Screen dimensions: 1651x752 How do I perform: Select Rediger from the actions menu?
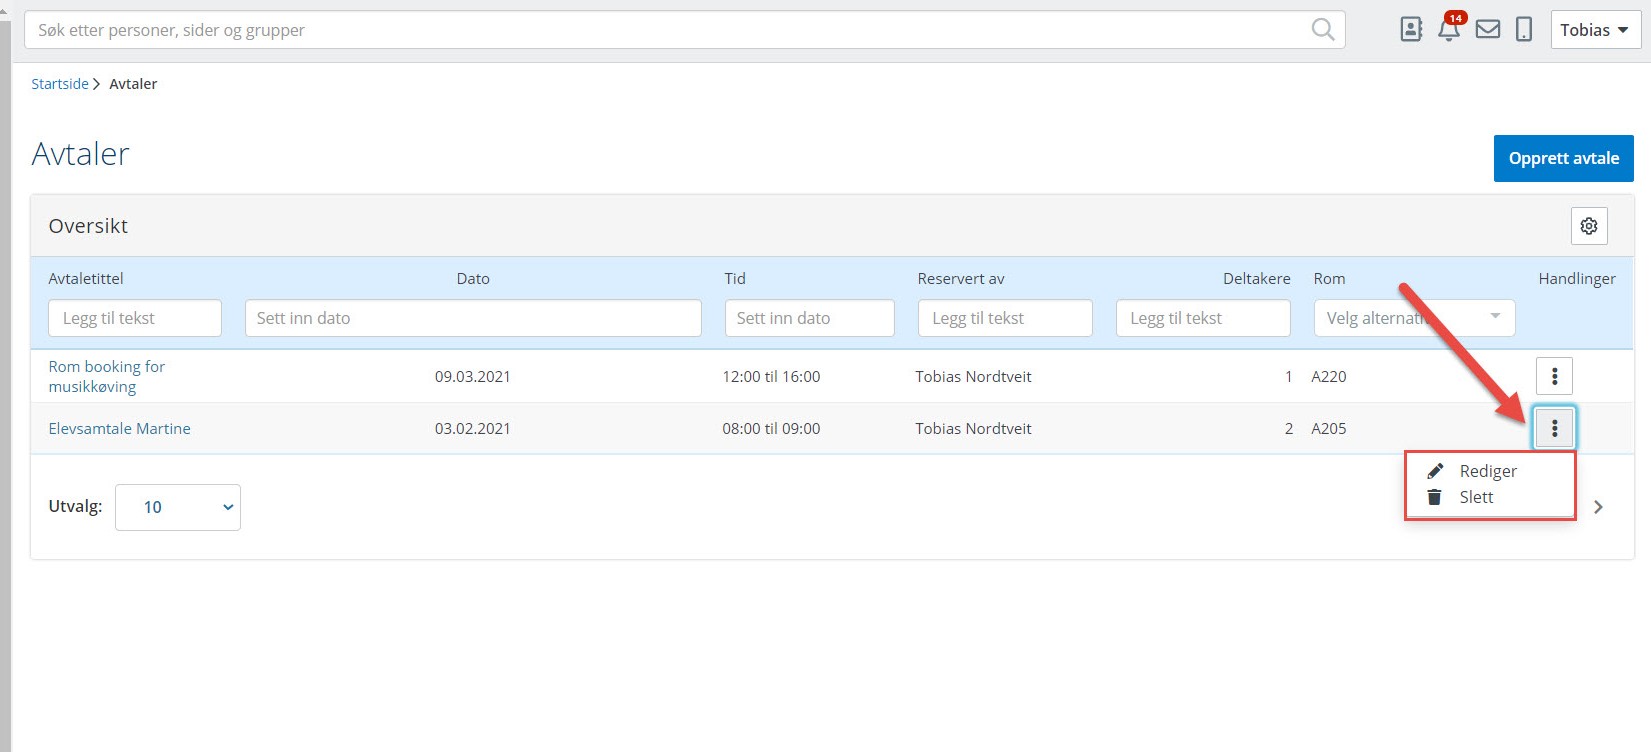pyautogui.click(x=1487, y=471)
